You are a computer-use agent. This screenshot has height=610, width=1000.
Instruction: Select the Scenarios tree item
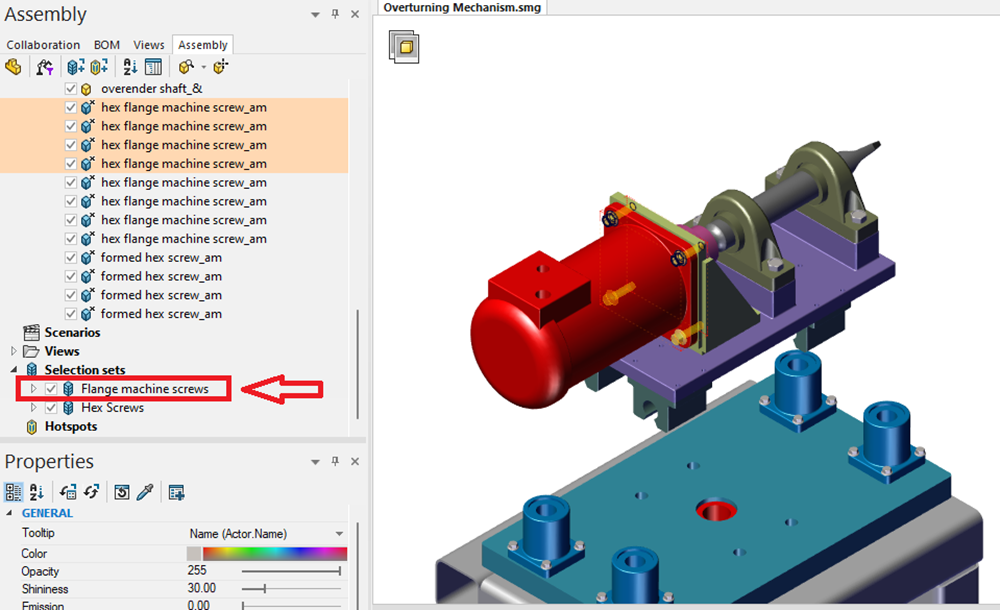click(73, 332)
